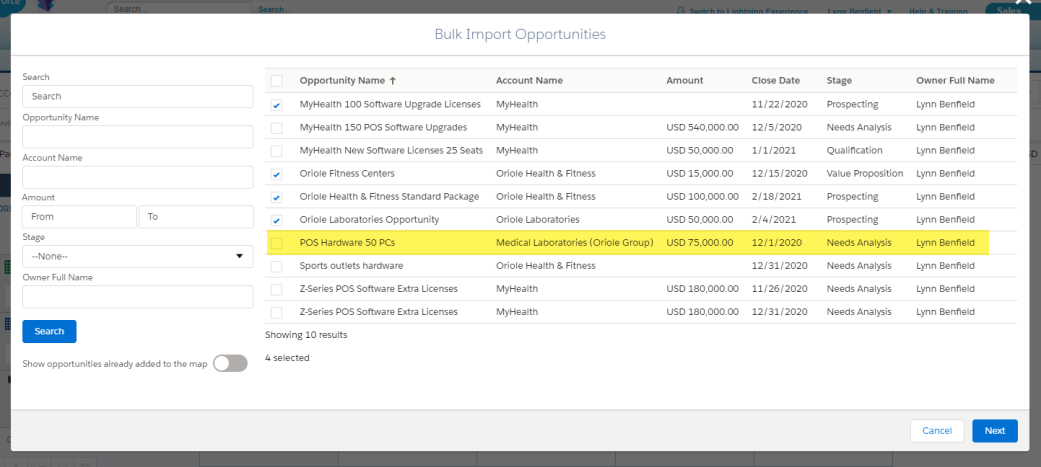Click the Oriole Laboratories account name cell

[537, 219]
